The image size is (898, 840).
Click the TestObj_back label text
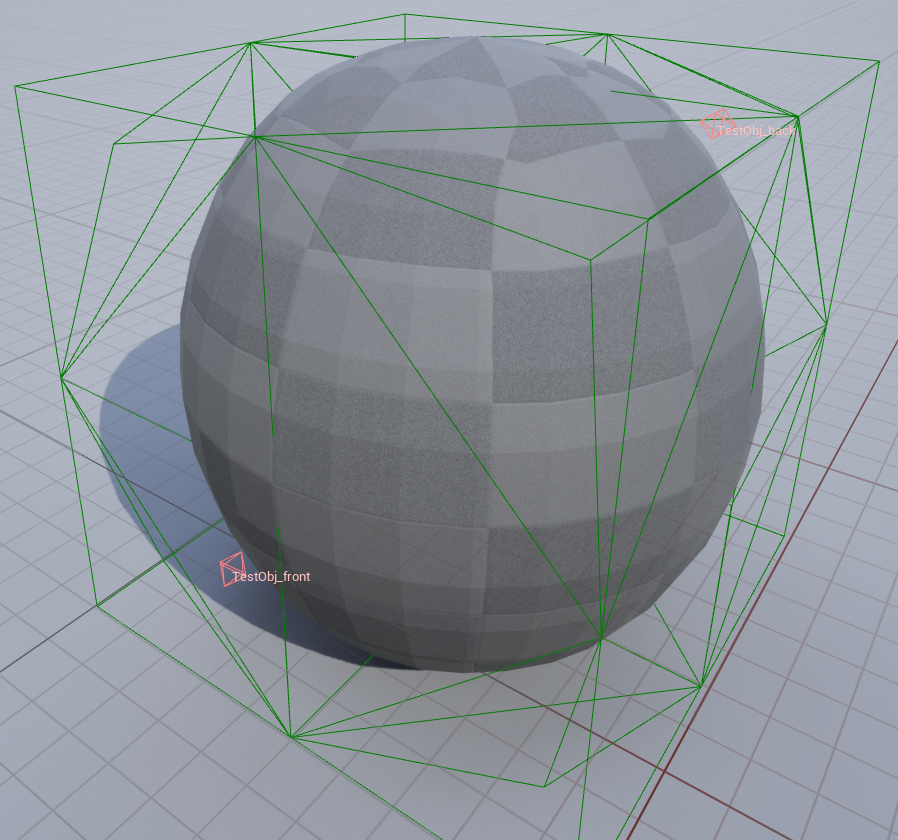[x=756, y=131]
